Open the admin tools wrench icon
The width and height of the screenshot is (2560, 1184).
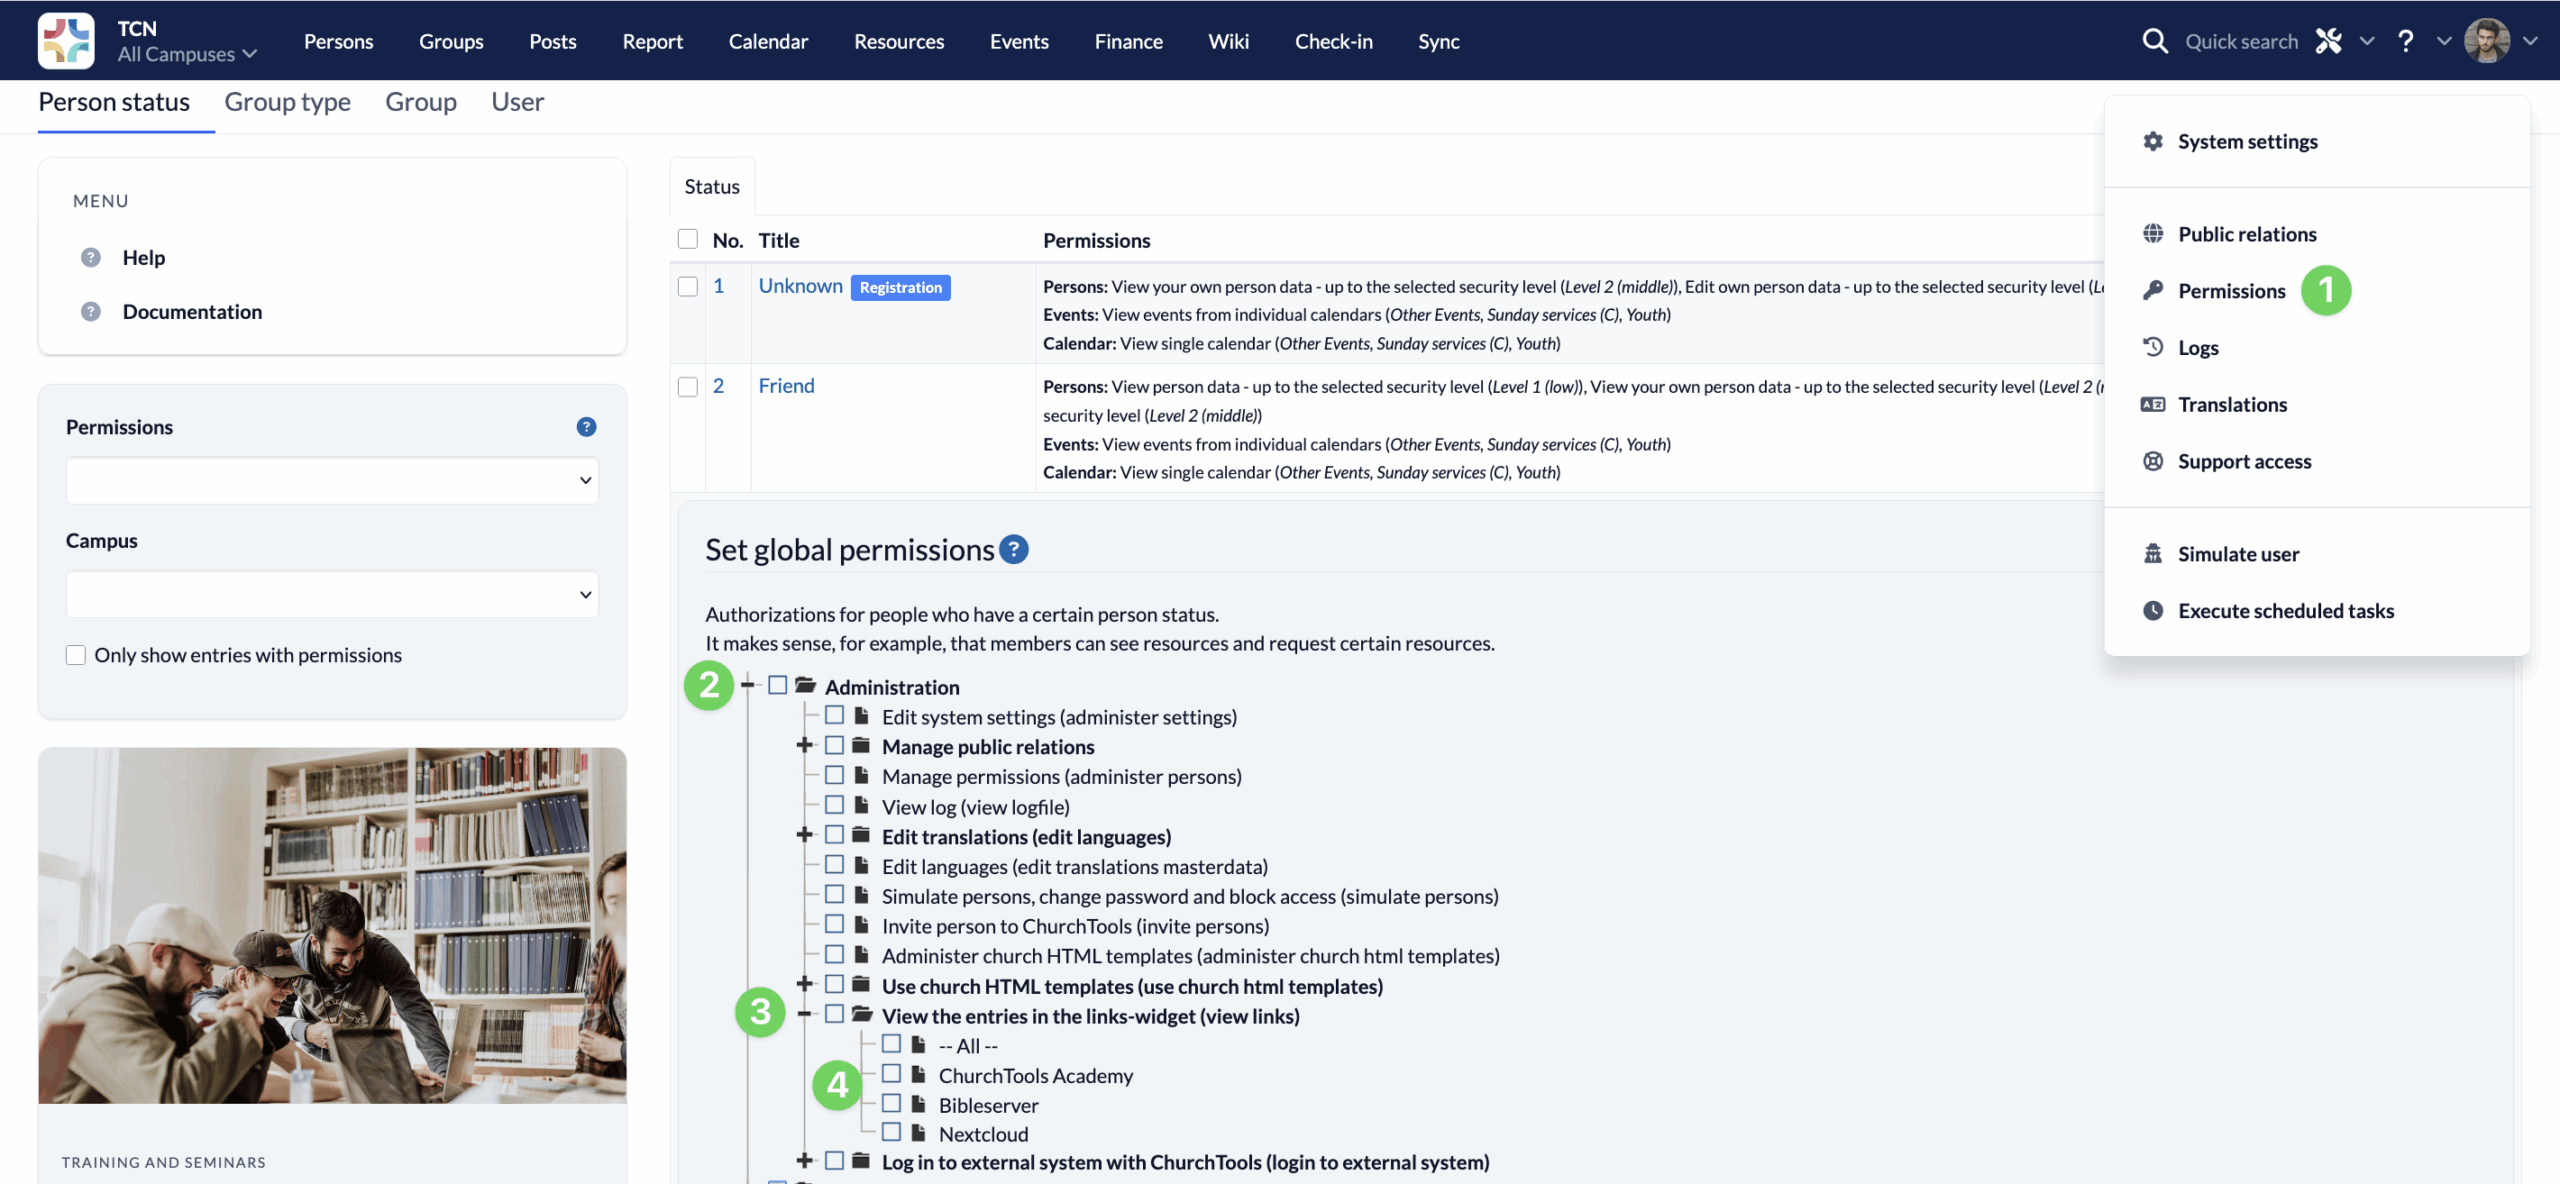(2328, 41)
